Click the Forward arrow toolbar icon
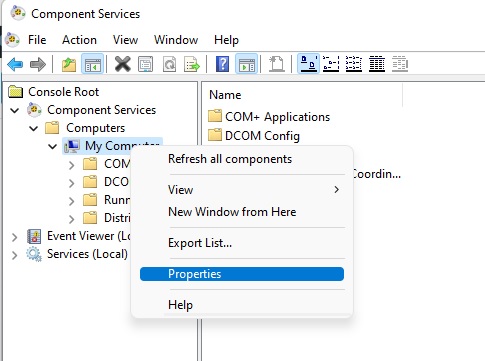Screen dimensions: 485x361 [38, 64]
